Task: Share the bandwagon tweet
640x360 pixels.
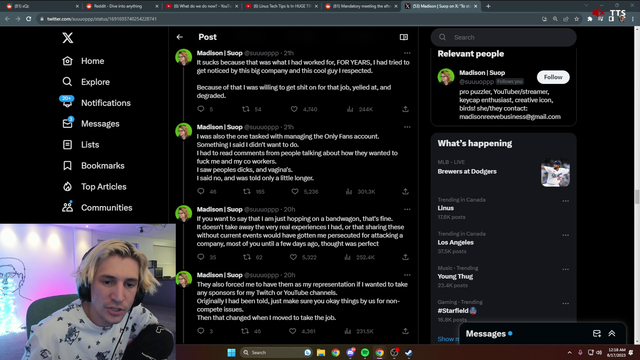Action: (405, 257)
